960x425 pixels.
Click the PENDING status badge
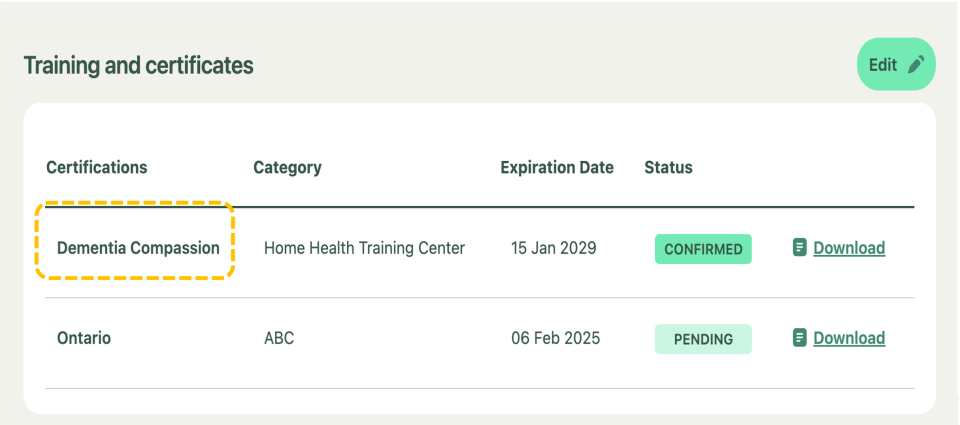point(702,339)
